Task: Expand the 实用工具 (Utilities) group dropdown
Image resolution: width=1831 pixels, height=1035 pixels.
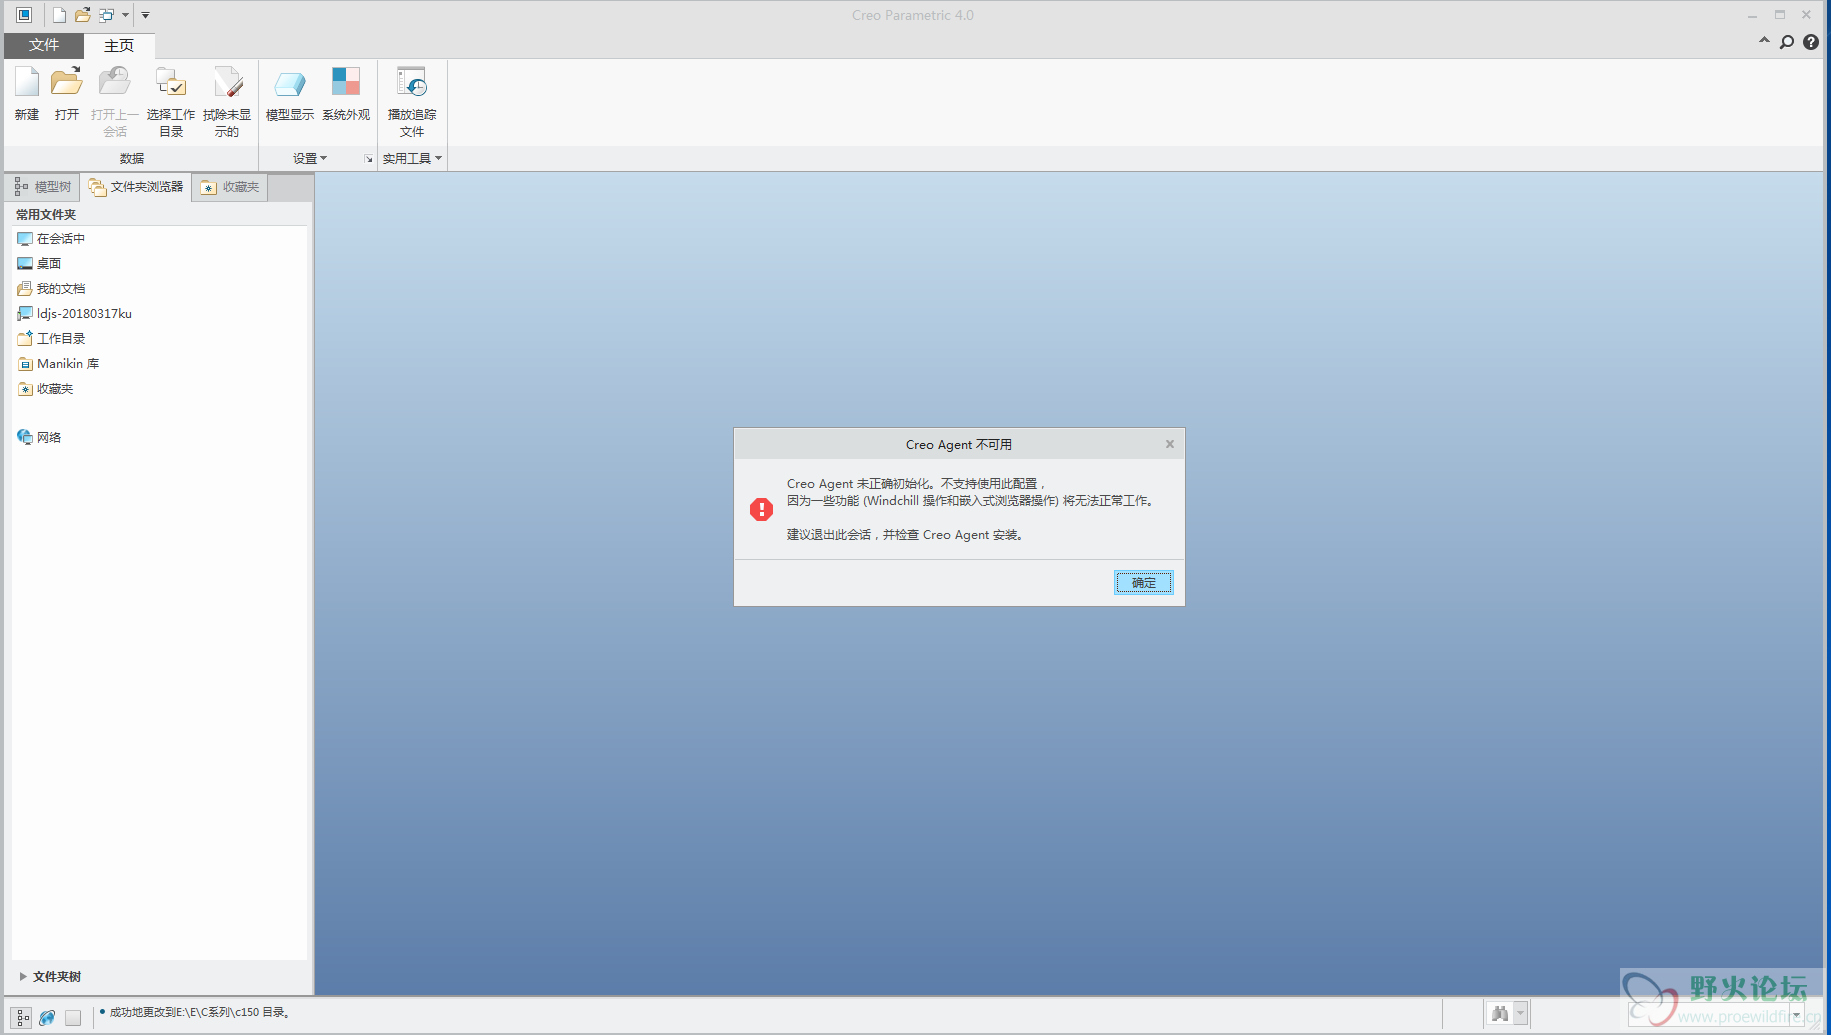Action: (x=412, y=158)
